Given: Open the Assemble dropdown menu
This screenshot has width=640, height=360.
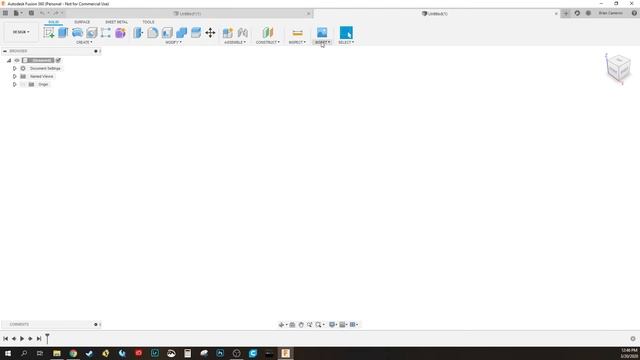Looking at the screenshot, I should tap(235, 42).
